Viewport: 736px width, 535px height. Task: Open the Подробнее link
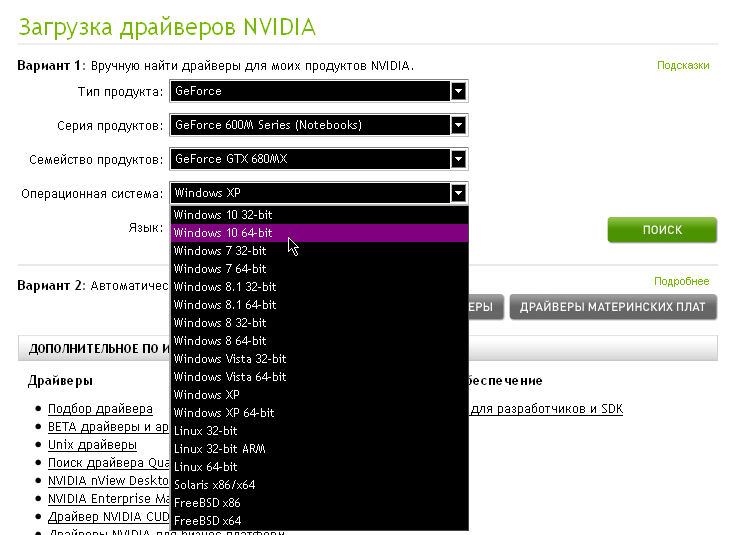tap(682, 281)
